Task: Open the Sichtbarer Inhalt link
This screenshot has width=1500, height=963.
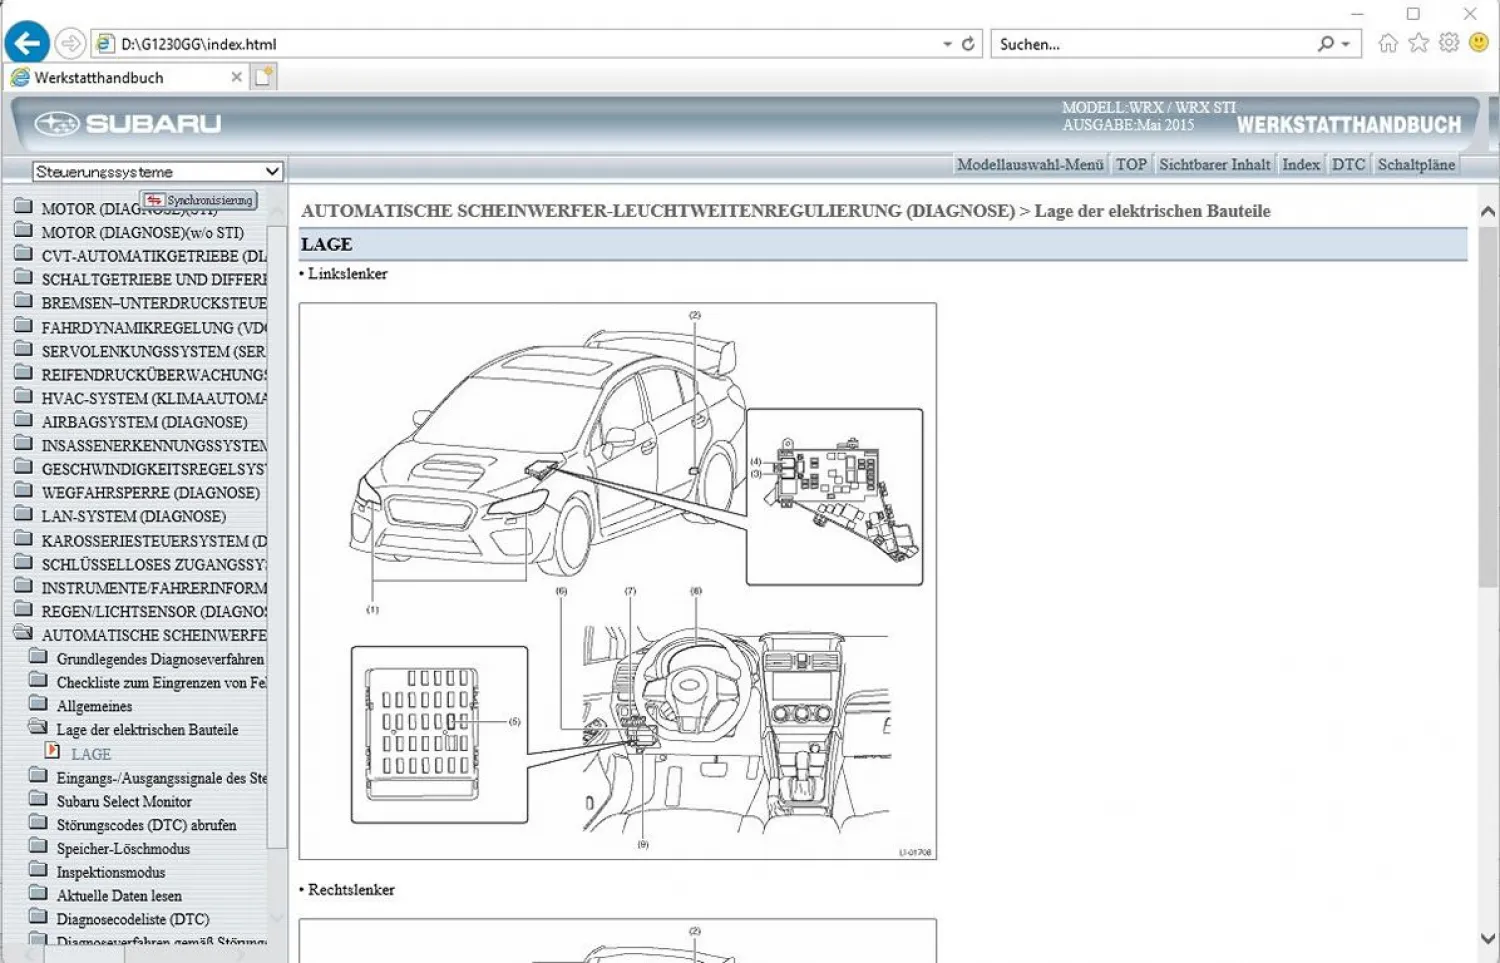Action: pos(1214,164)
